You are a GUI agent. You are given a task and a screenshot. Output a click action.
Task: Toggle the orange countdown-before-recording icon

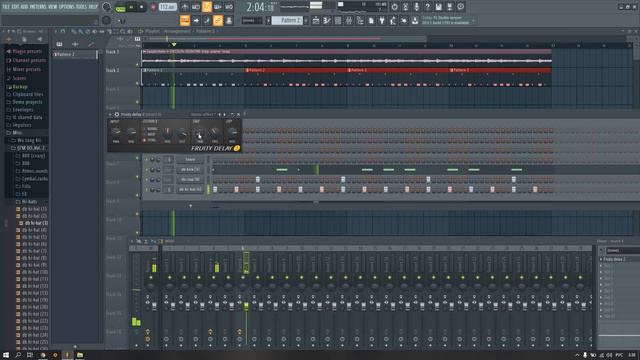point(207,7)
